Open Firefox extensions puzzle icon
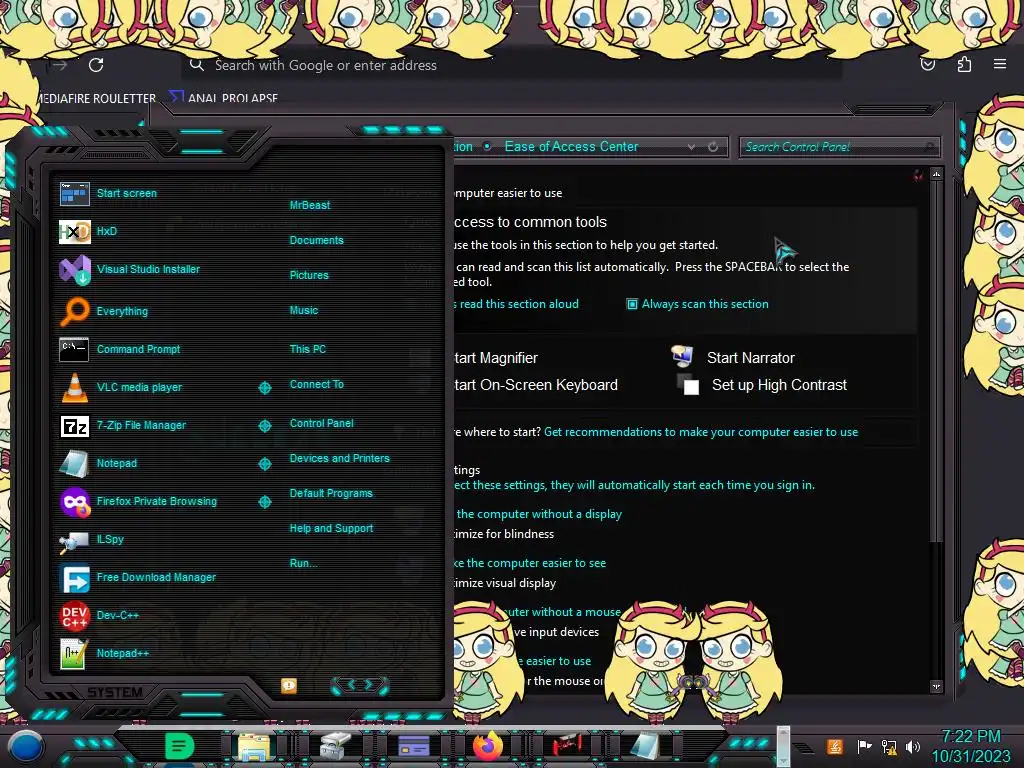This screenshot has height=768, width=1024. [964, 64]
